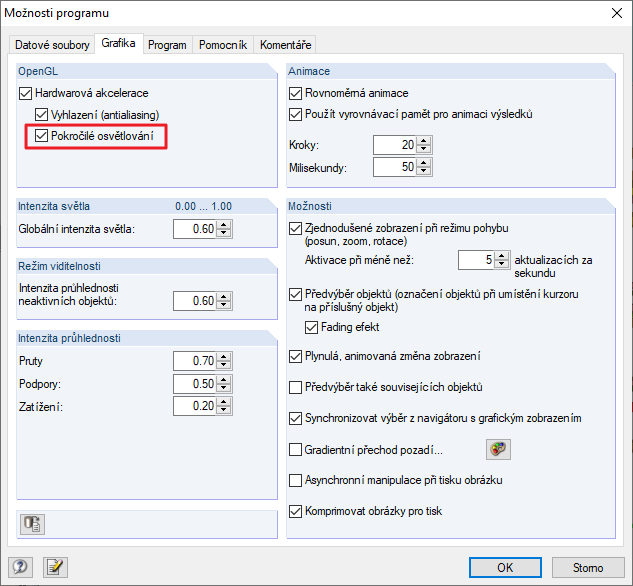Enable Asynchronní manipulace při tisku obrázku
The image size is (633, 586).
click(x=296, y=480)
